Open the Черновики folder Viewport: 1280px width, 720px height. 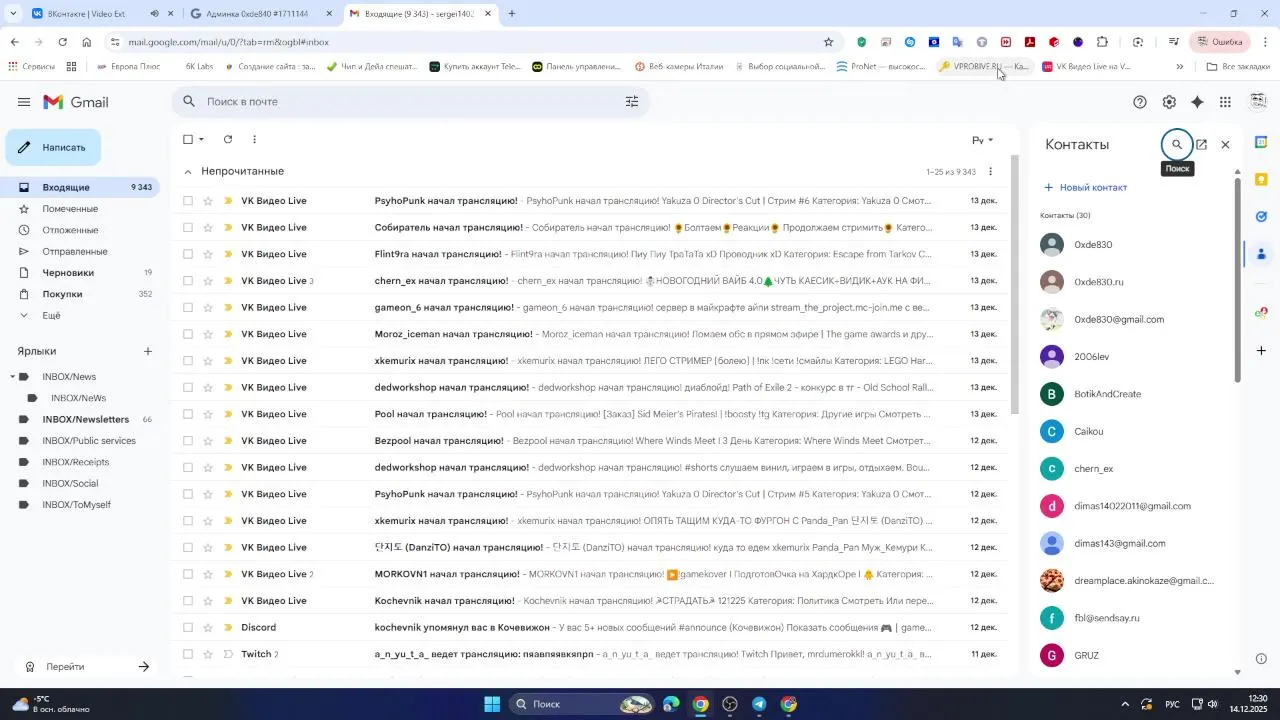80,272
